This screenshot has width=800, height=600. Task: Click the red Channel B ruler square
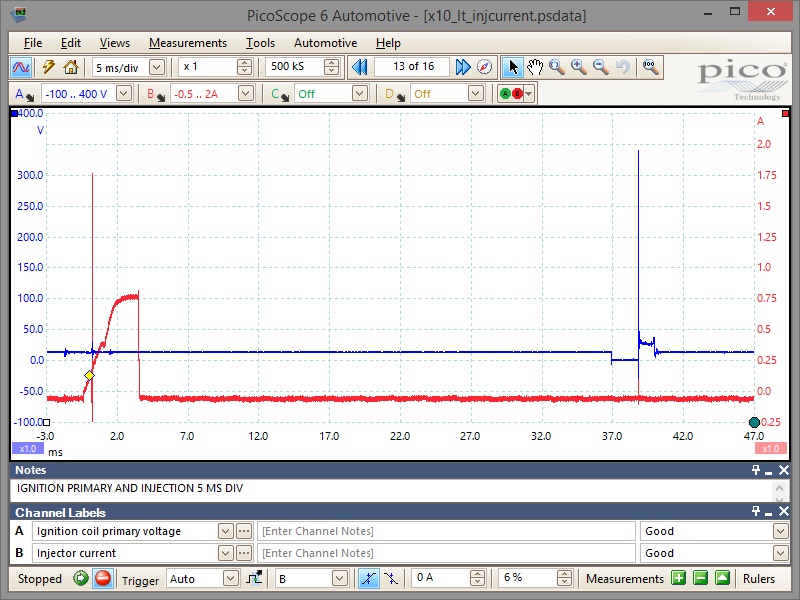click(785, 113)
